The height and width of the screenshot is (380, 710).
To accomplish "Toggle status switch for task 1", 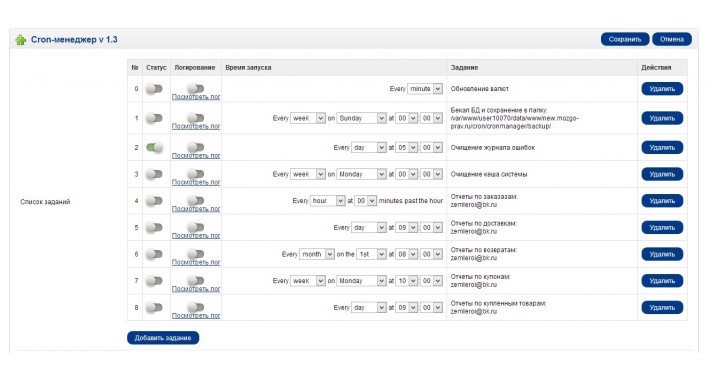I will (154, 118).
